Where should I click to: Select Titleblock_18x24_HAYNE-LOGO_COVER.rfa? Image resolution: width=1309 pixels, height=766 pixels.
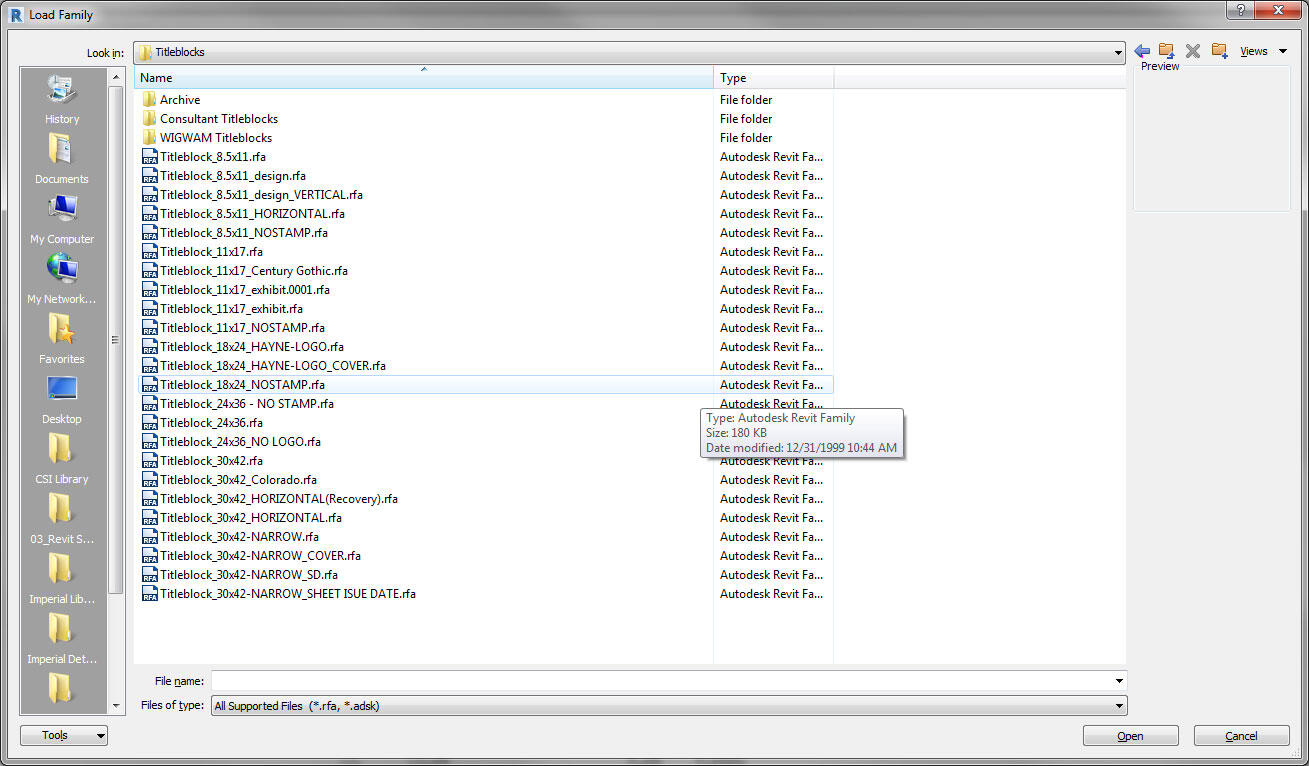[273, 366]
